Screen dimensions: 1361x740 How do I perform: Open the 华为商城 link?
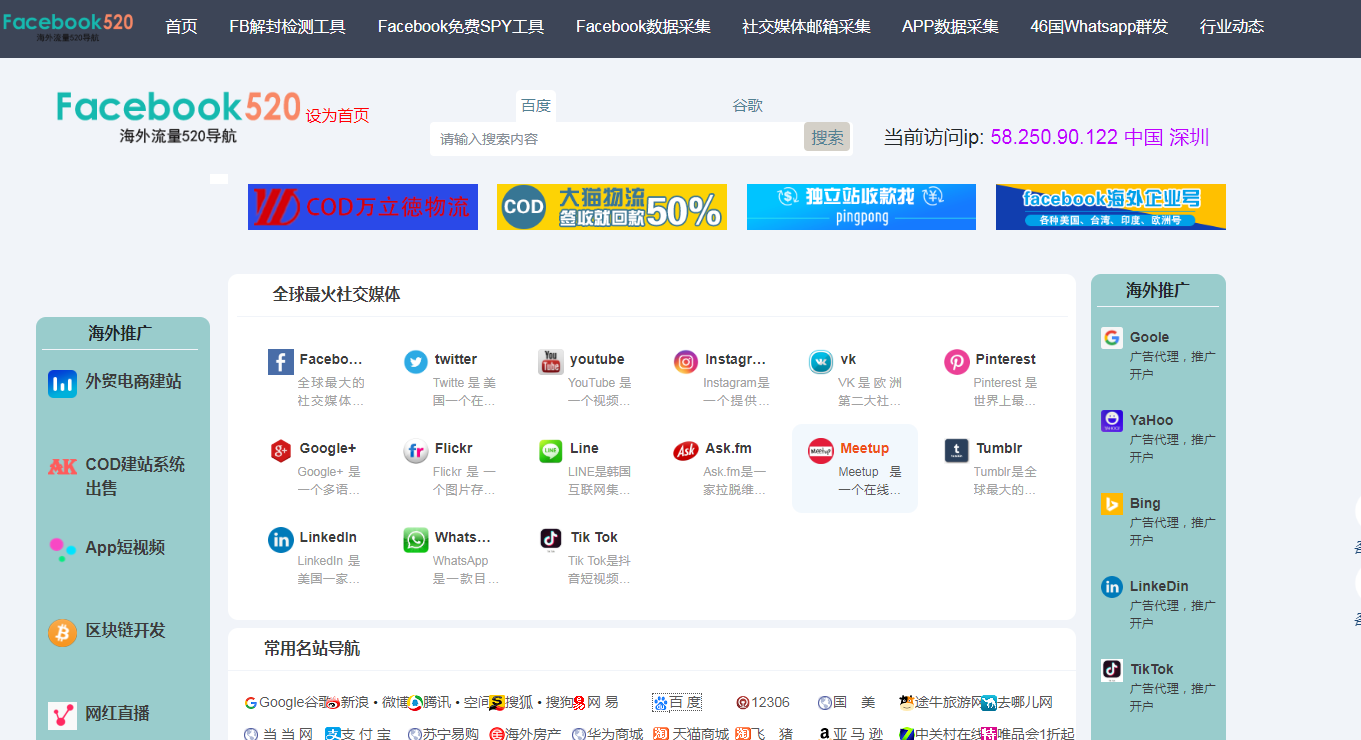607,735
